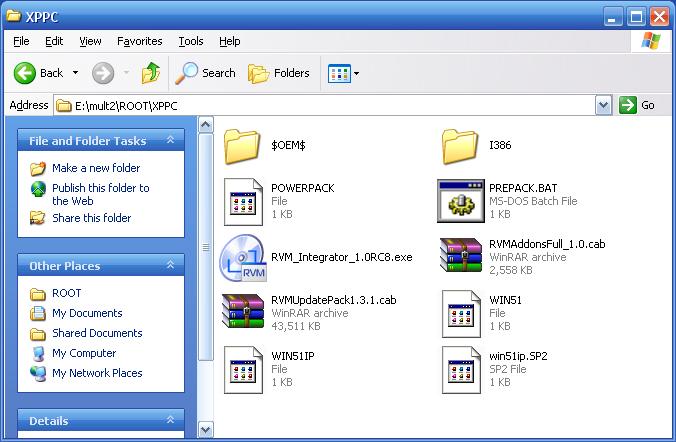Expand the Views dropdown arrow
Image resolution: width=676 pixels, height=442 pixels.
(357, 73)
